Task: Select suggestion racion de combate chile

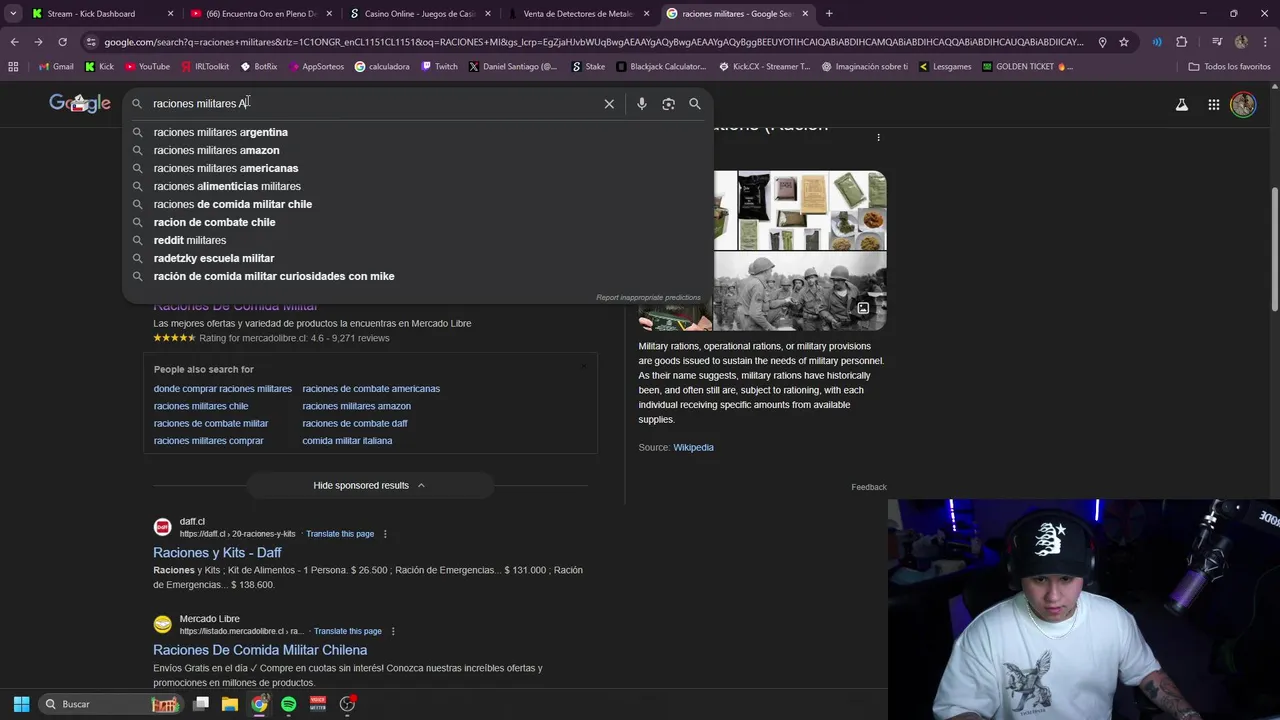Action: (x=417, y=222)
